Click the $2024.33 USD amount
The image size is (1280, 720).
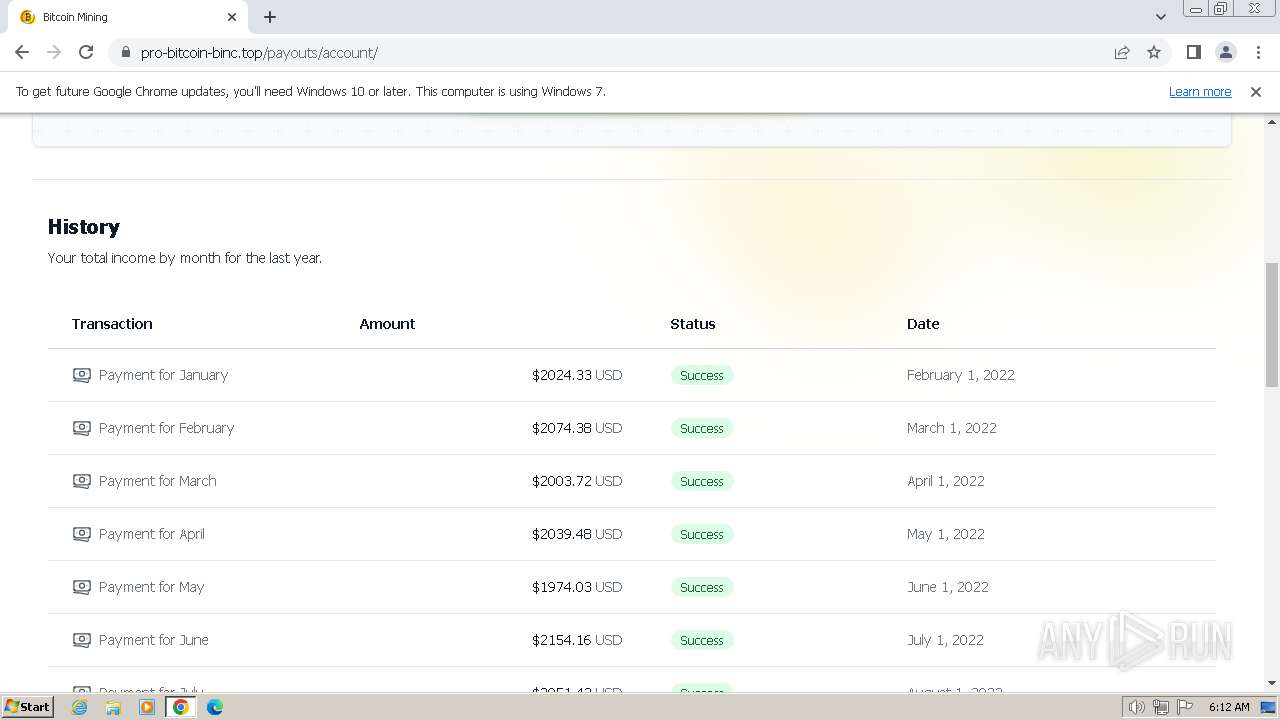pyautogui.click(x=577, y=375)
